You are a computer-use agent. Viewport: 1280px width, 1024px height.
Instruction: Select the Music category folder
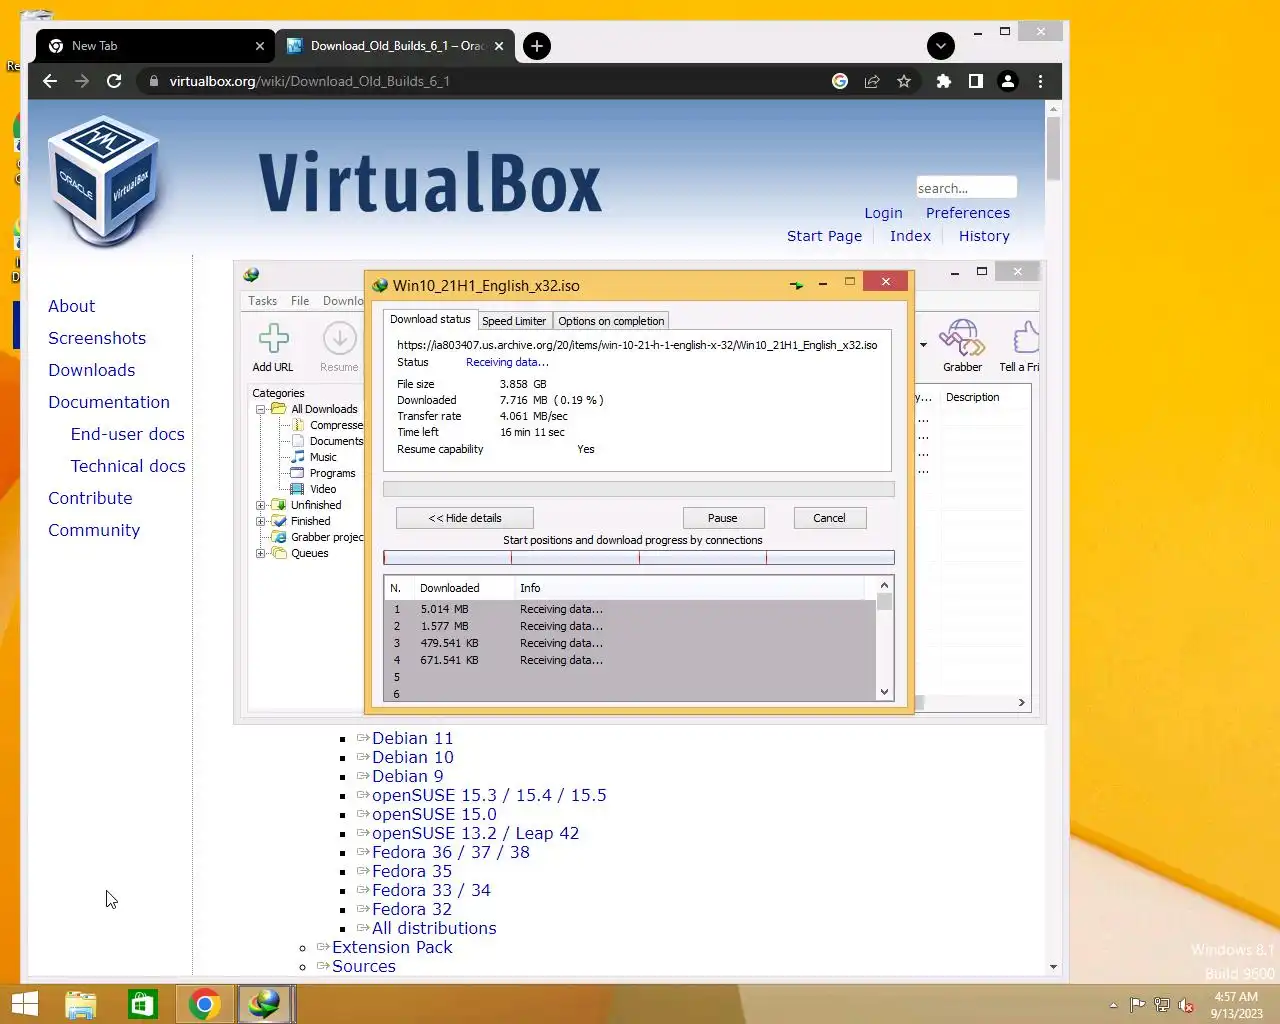click(x=323, y=457)
